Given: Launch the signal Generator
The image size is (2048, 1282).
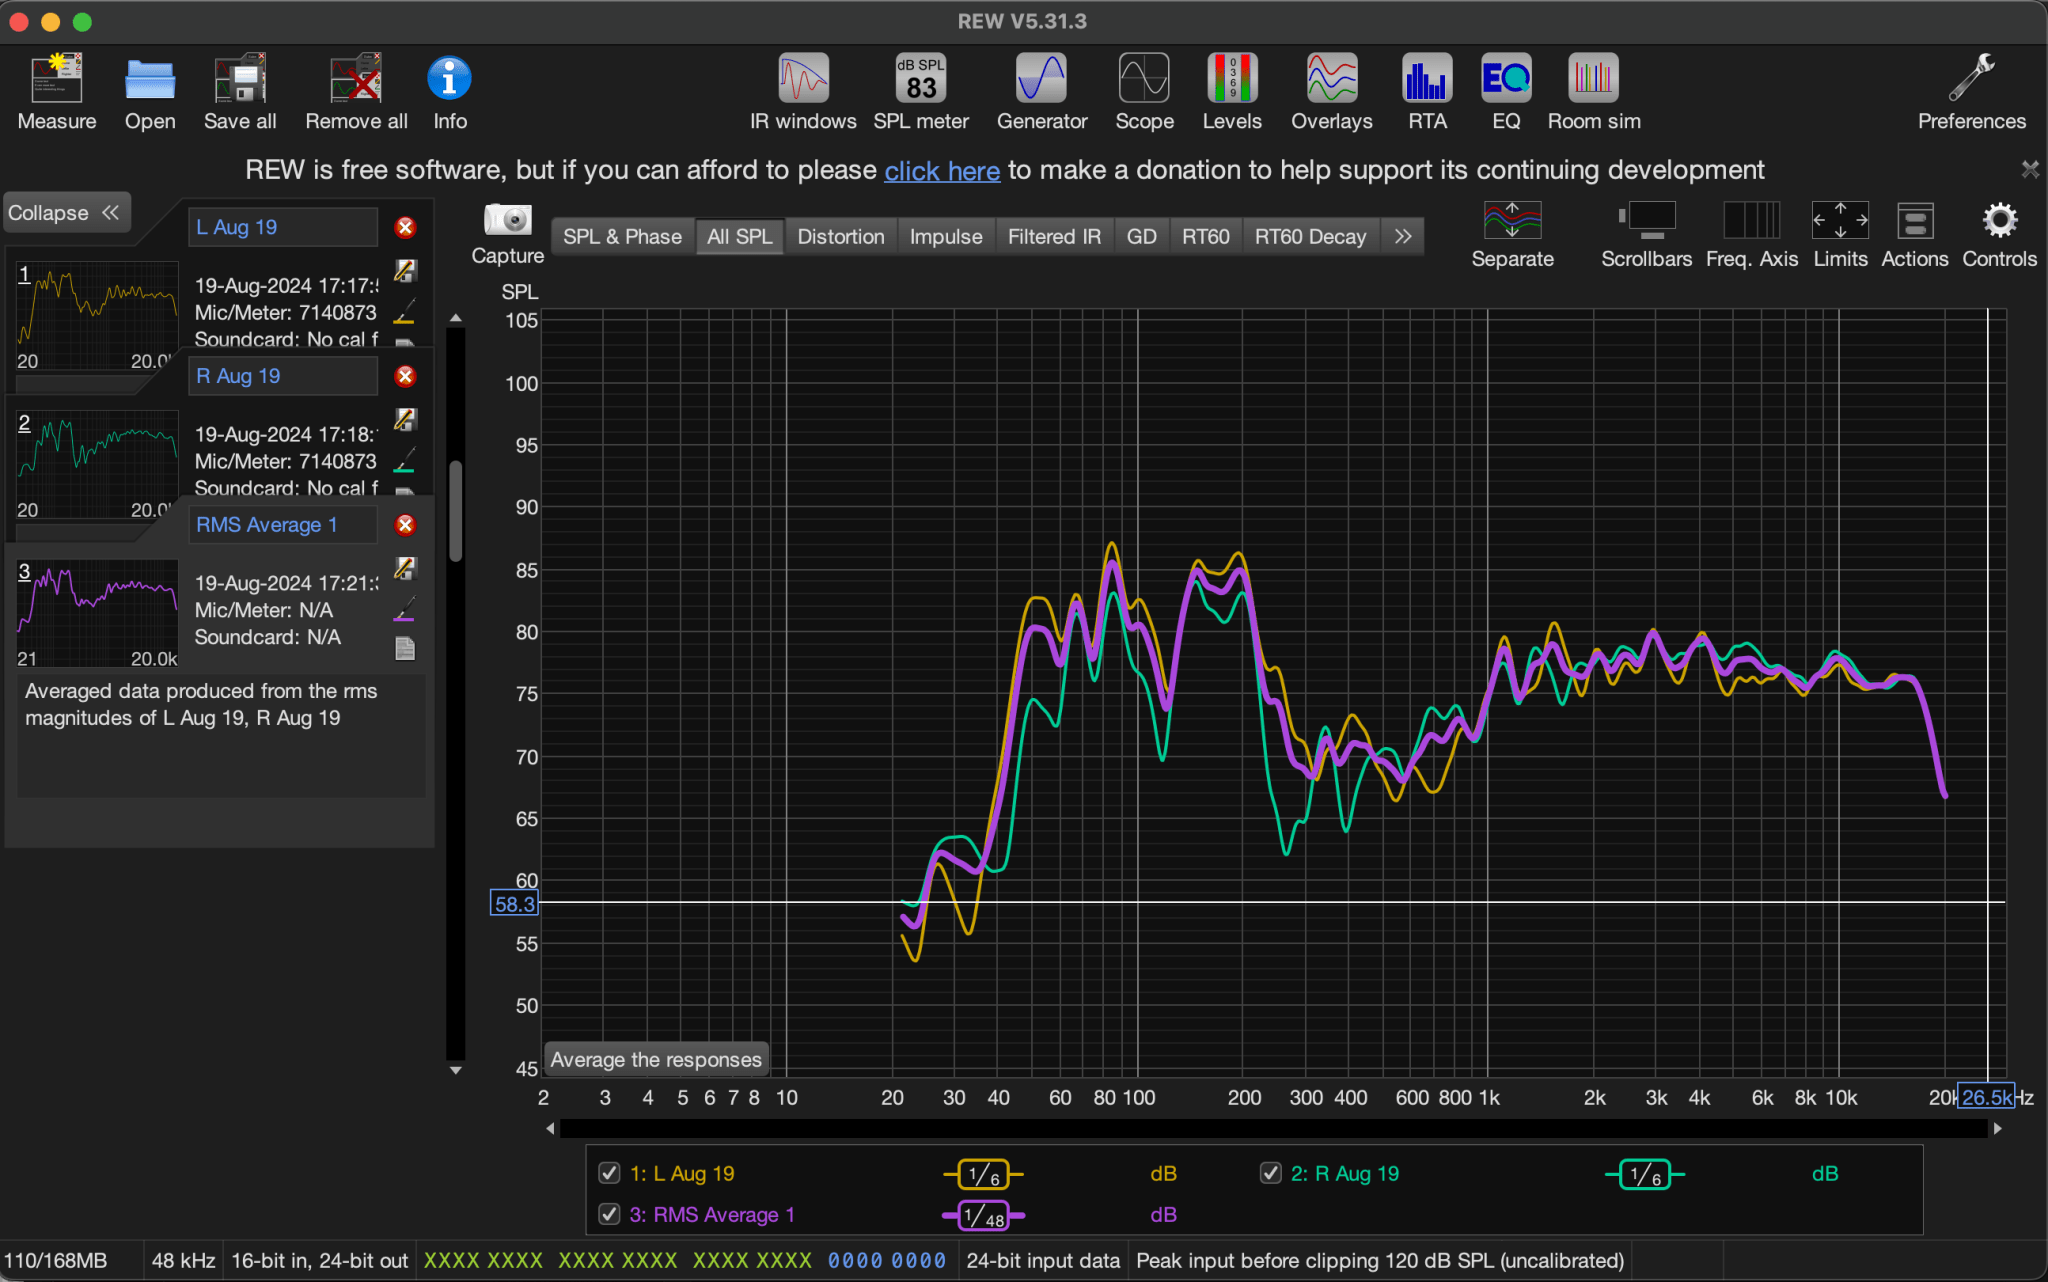Looking at the screenshot, I should coord(1042,92).
